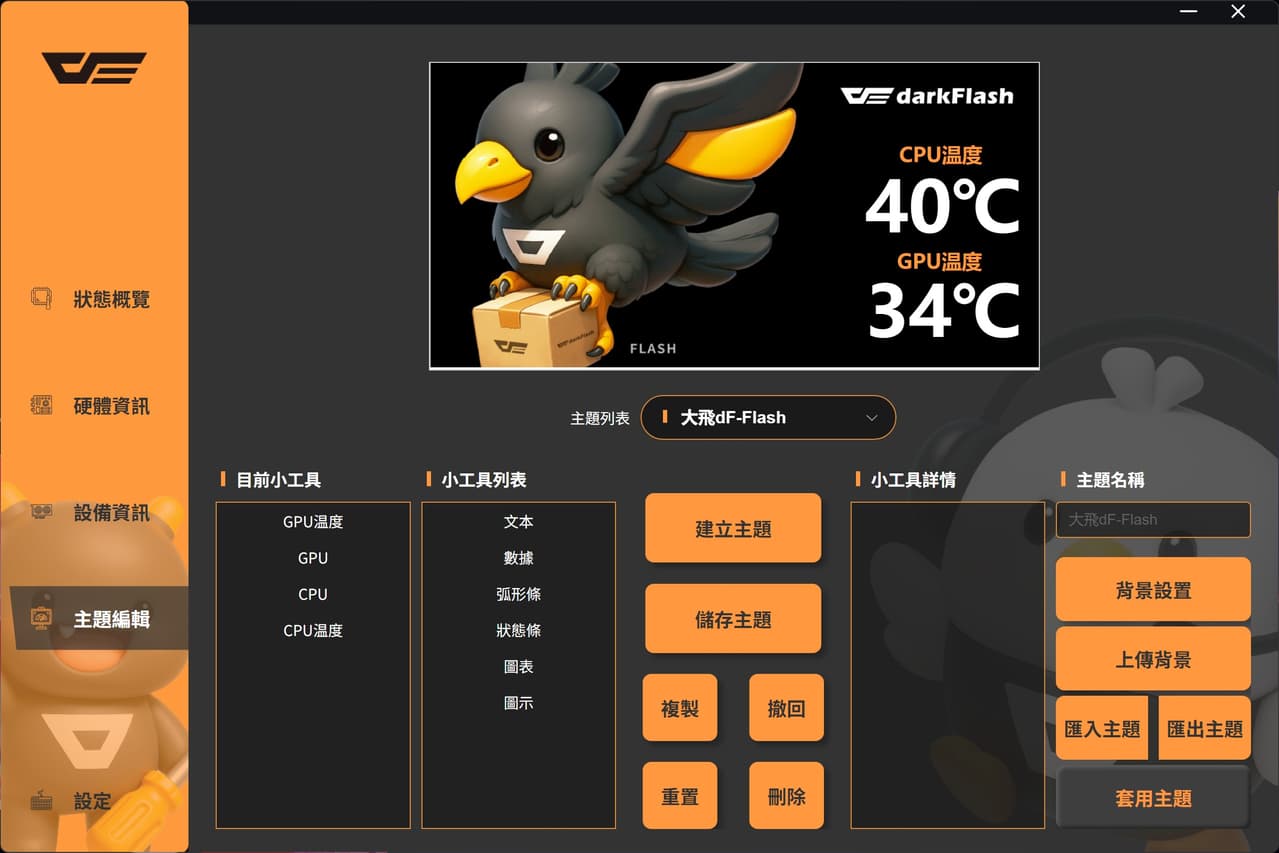Select CPU in the current widget list
This screenshot has width=1279, height=853.
(313, 594)
